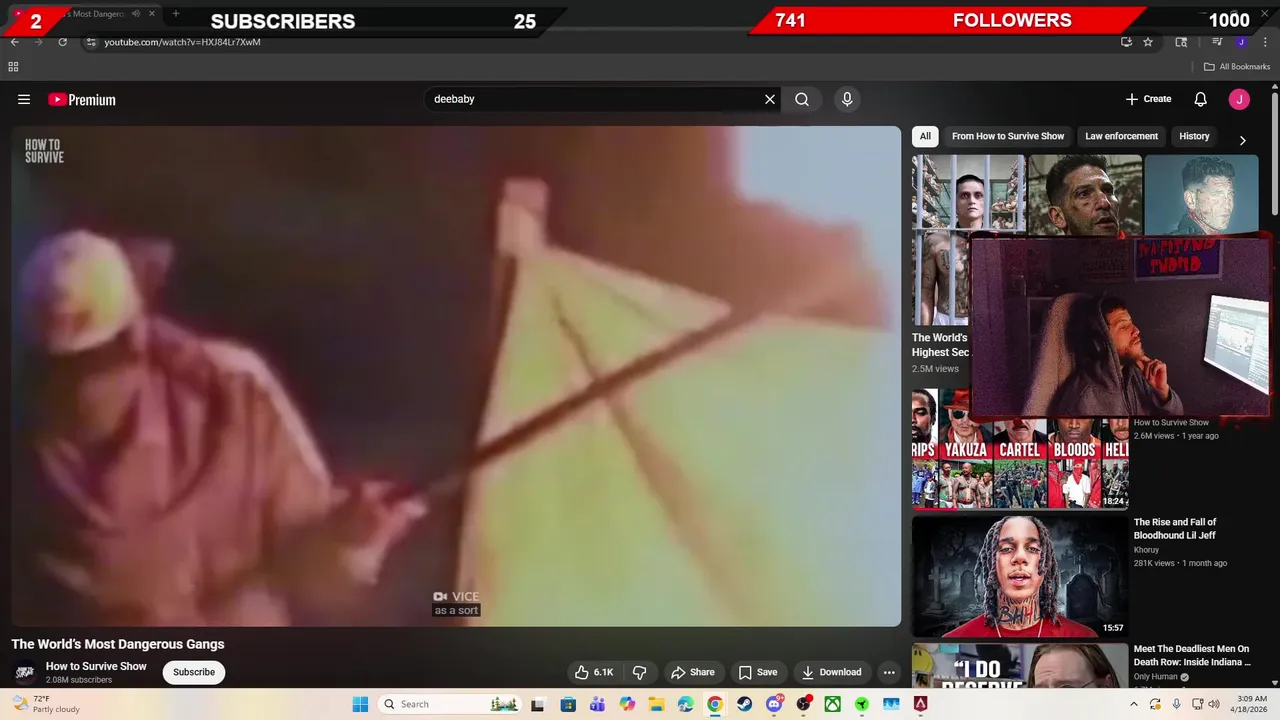Go to YouTube Premium home logo
The width and height of the screenshot is (1280, 720).
[82, 99]
